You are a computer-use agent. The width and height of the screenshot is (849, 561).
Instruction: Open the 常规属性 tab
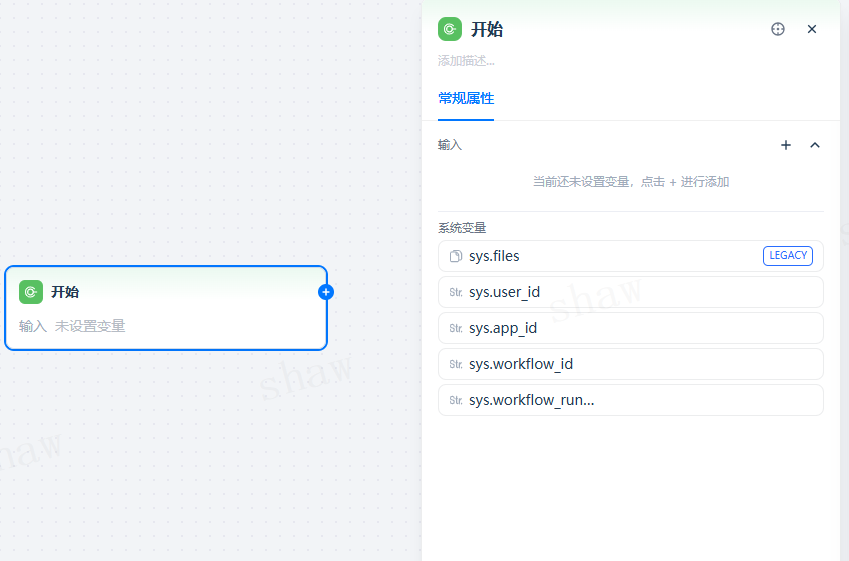tap(466, 99)
